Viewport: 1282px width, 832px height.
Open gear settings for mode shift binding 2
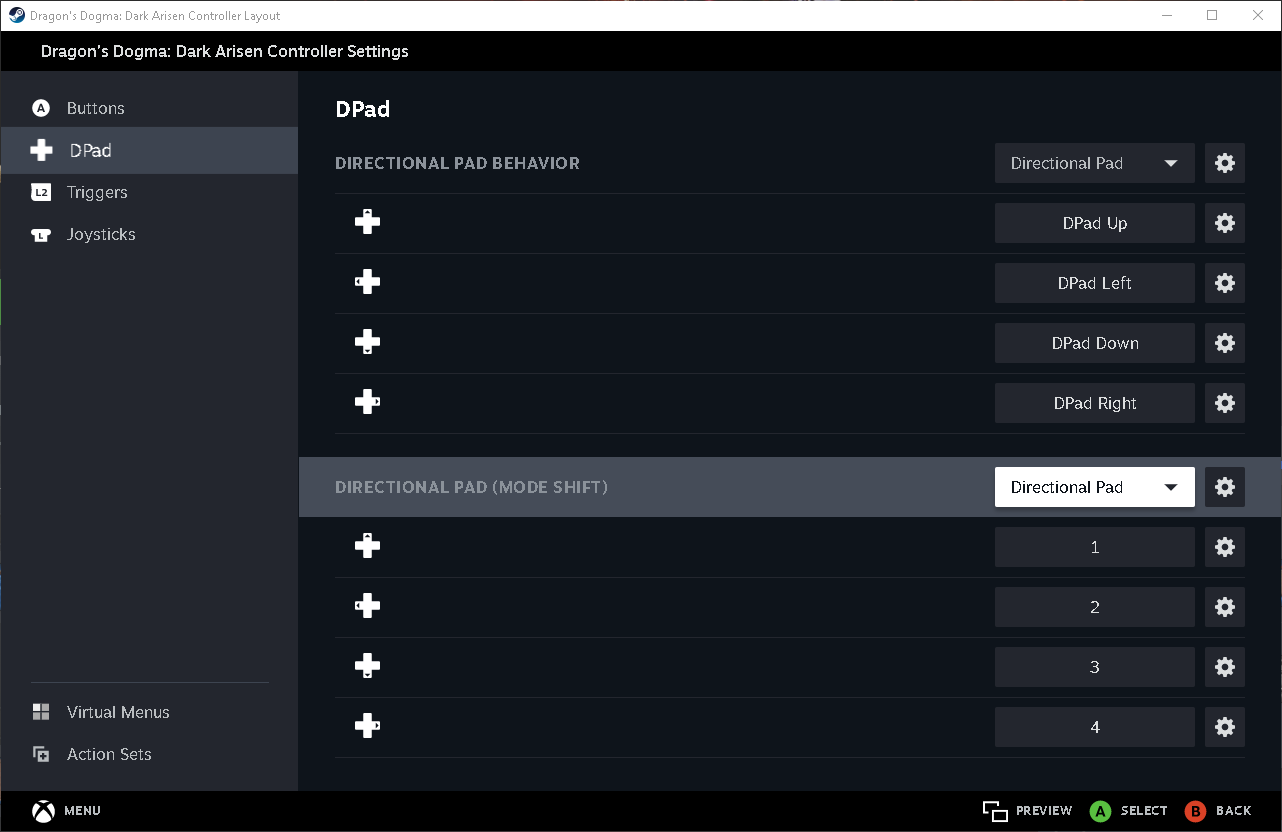(x=1225, y=607)
